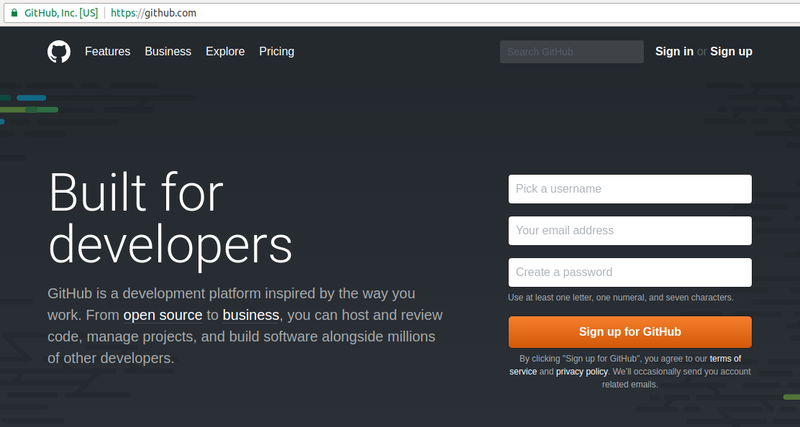Click the orange Sign up for GitHub button
This screenshot has height=427, width=800.
630,332
